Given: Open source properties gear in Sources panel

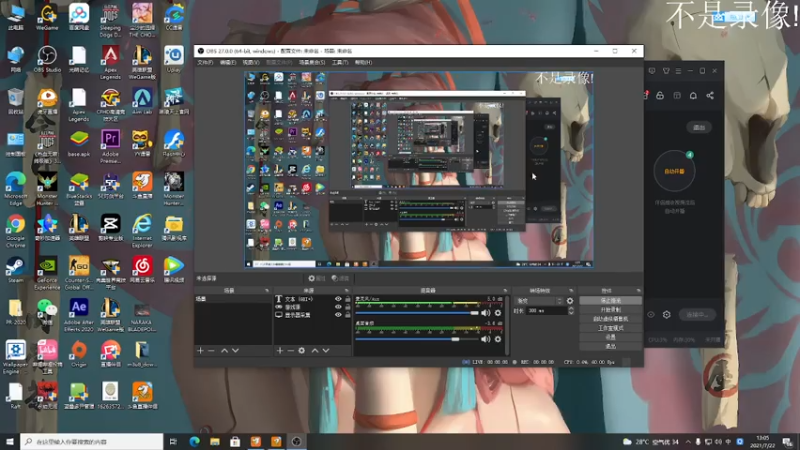Looking at the screenshot, I should [302, 351].
